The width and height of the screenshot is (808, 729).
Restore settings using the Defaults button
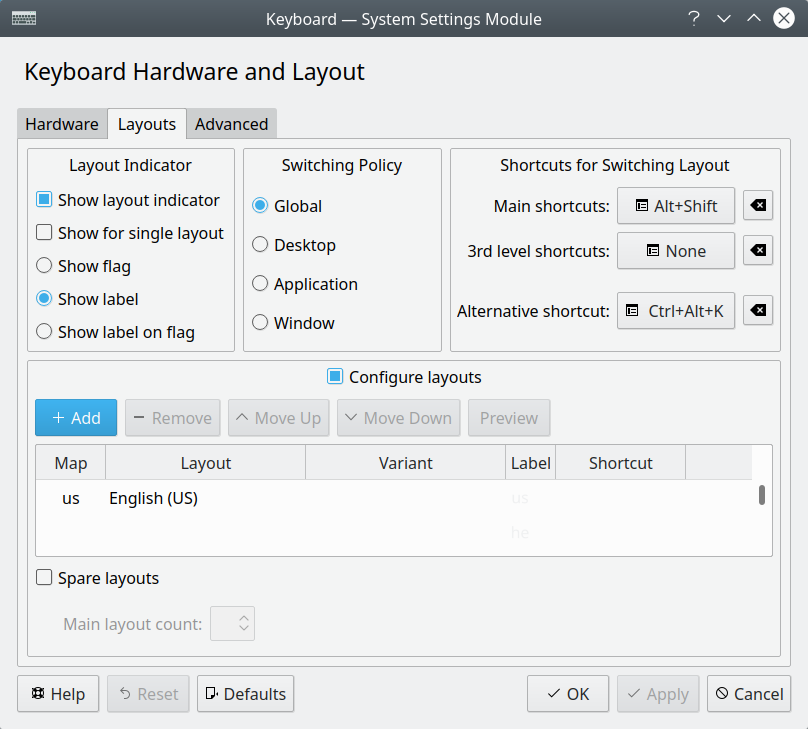(245, 693)
